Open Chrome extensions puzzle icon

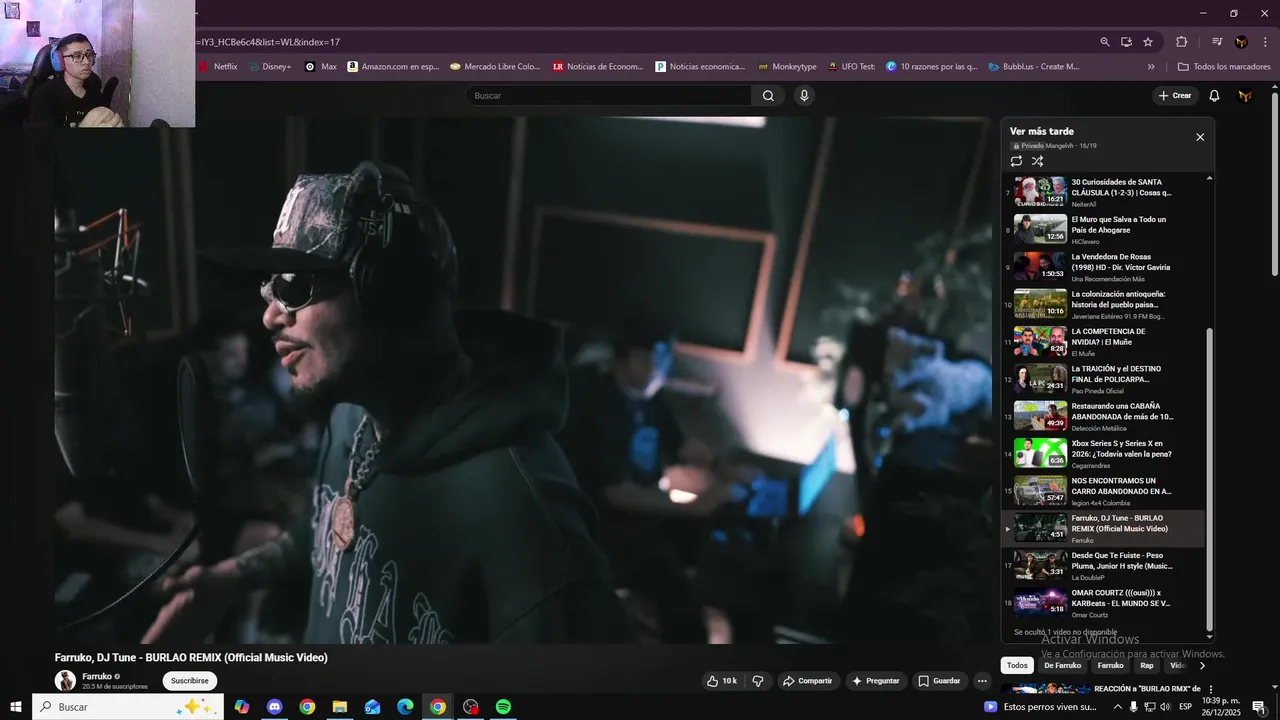tap(1181, 42)
